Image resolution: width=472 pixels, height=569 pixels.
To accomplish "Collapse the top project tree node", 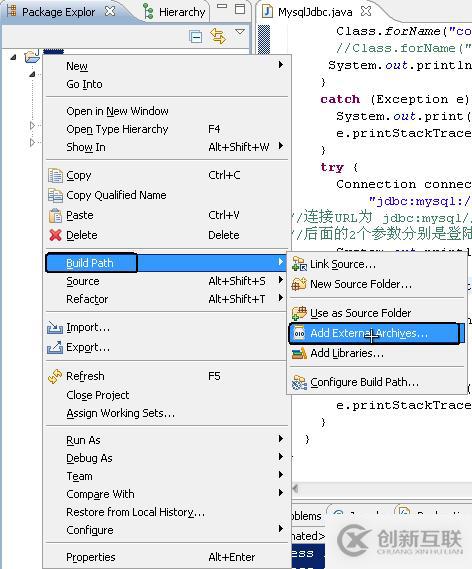I will tap(13, 57).
